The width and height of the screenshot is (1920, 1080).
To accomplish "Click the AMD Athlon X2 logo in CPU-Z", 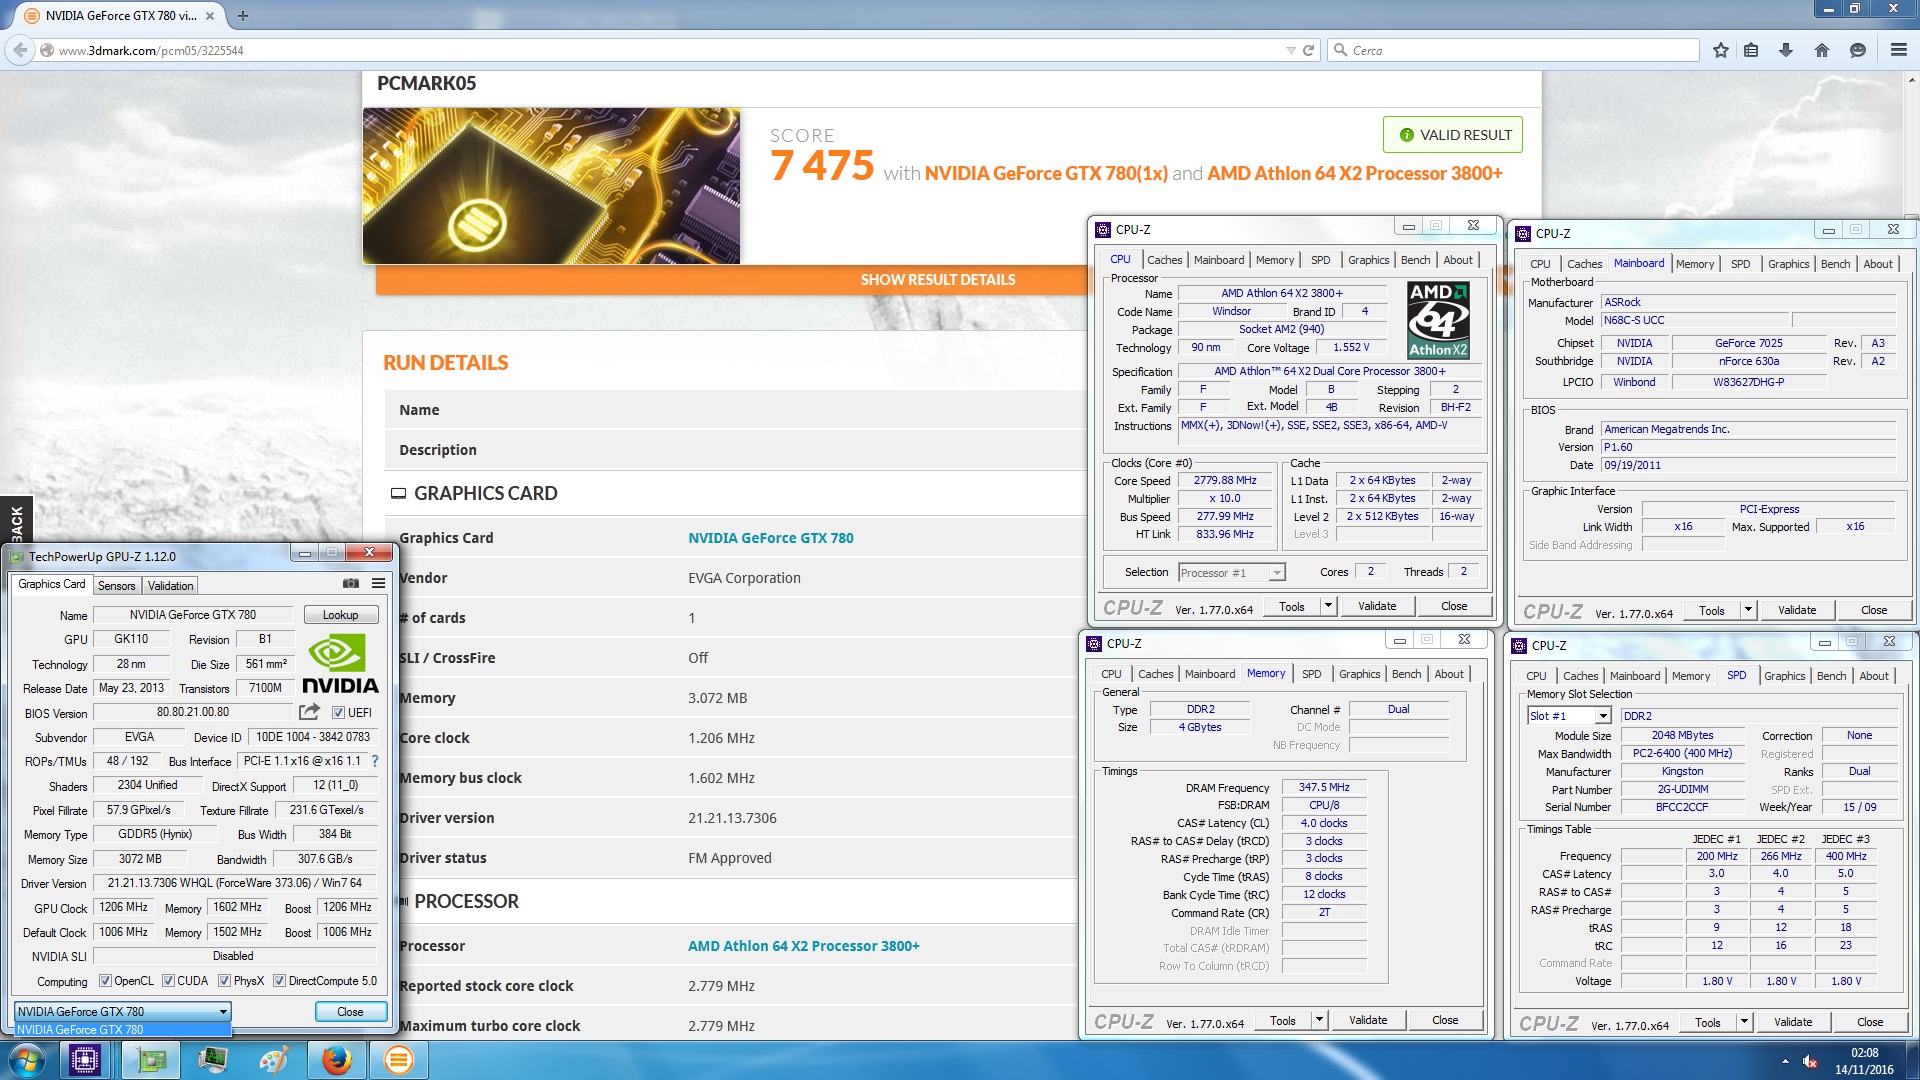I will pyautogui.click(x=1438, y=320).
